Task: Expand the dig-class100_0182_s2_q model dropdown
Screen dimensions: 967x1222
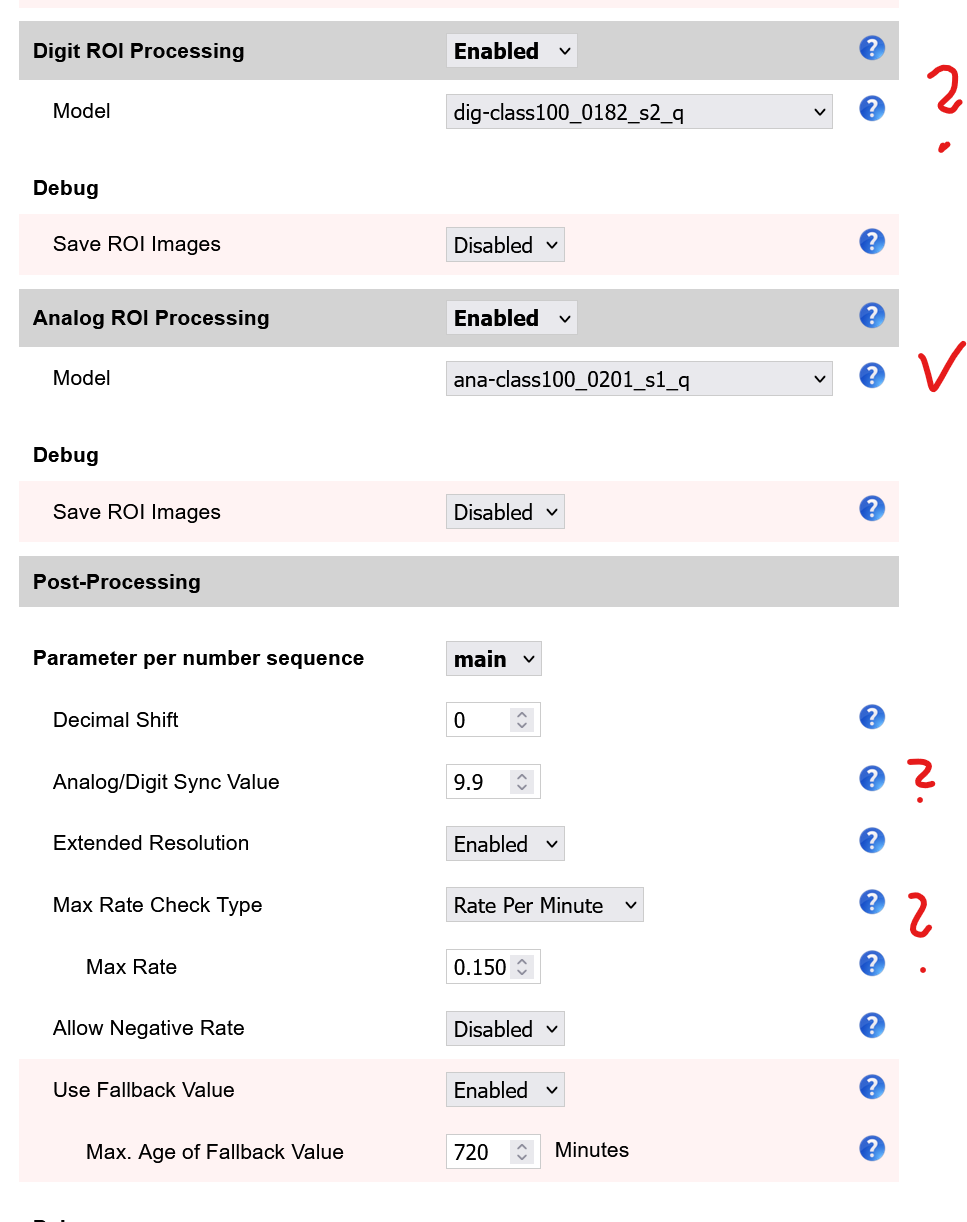Action: 638,112
